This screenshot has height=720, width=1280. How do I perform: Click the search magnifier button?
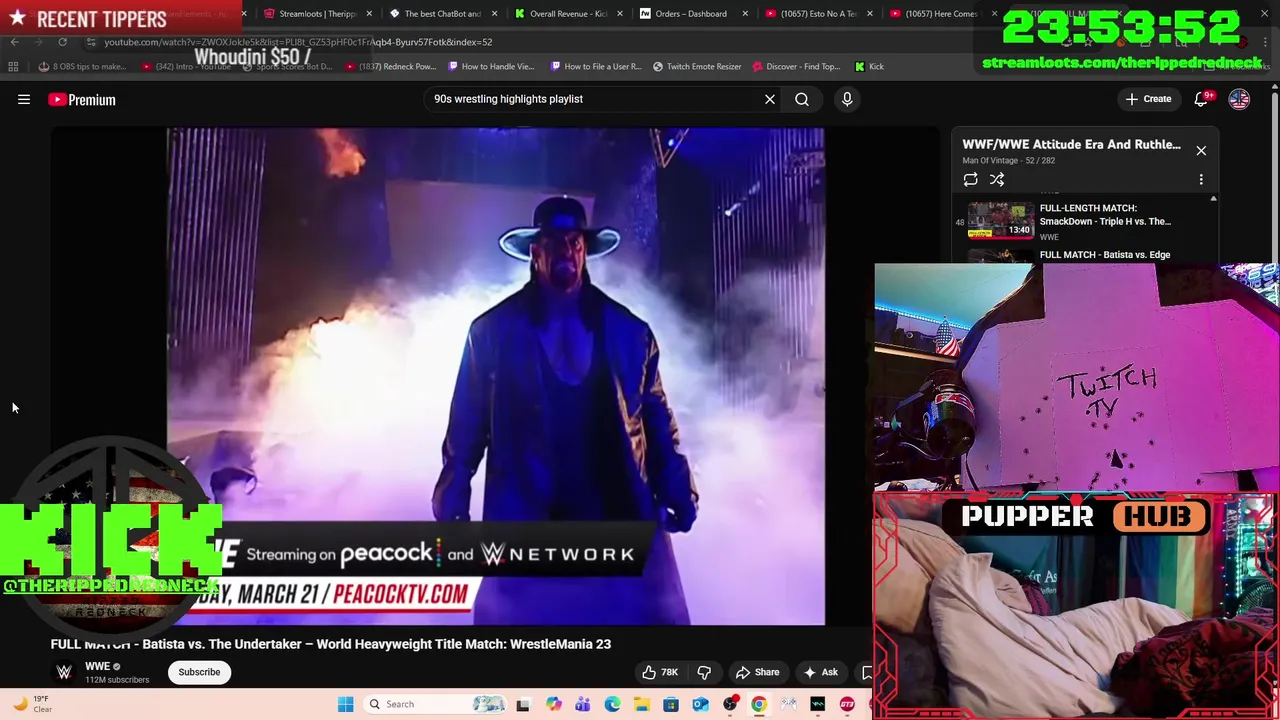point(802,99)
